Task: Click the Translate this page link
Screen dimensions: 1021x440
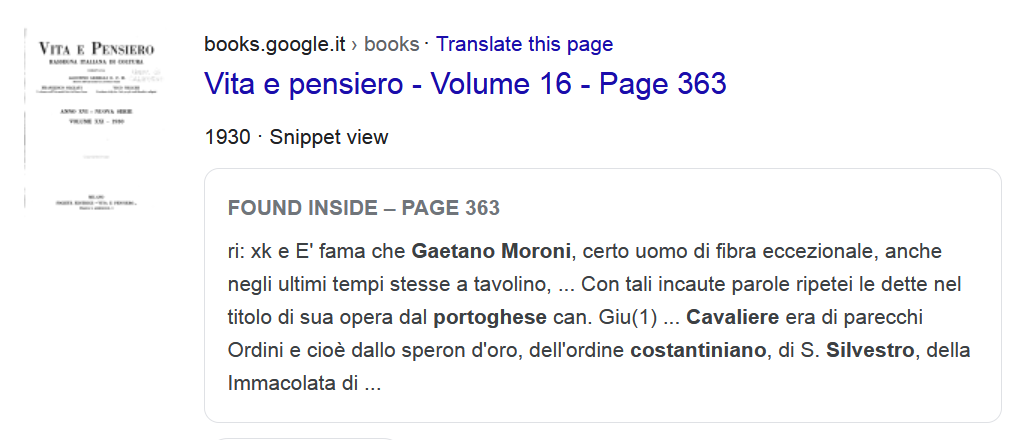Action: click(x=524, y=44)
